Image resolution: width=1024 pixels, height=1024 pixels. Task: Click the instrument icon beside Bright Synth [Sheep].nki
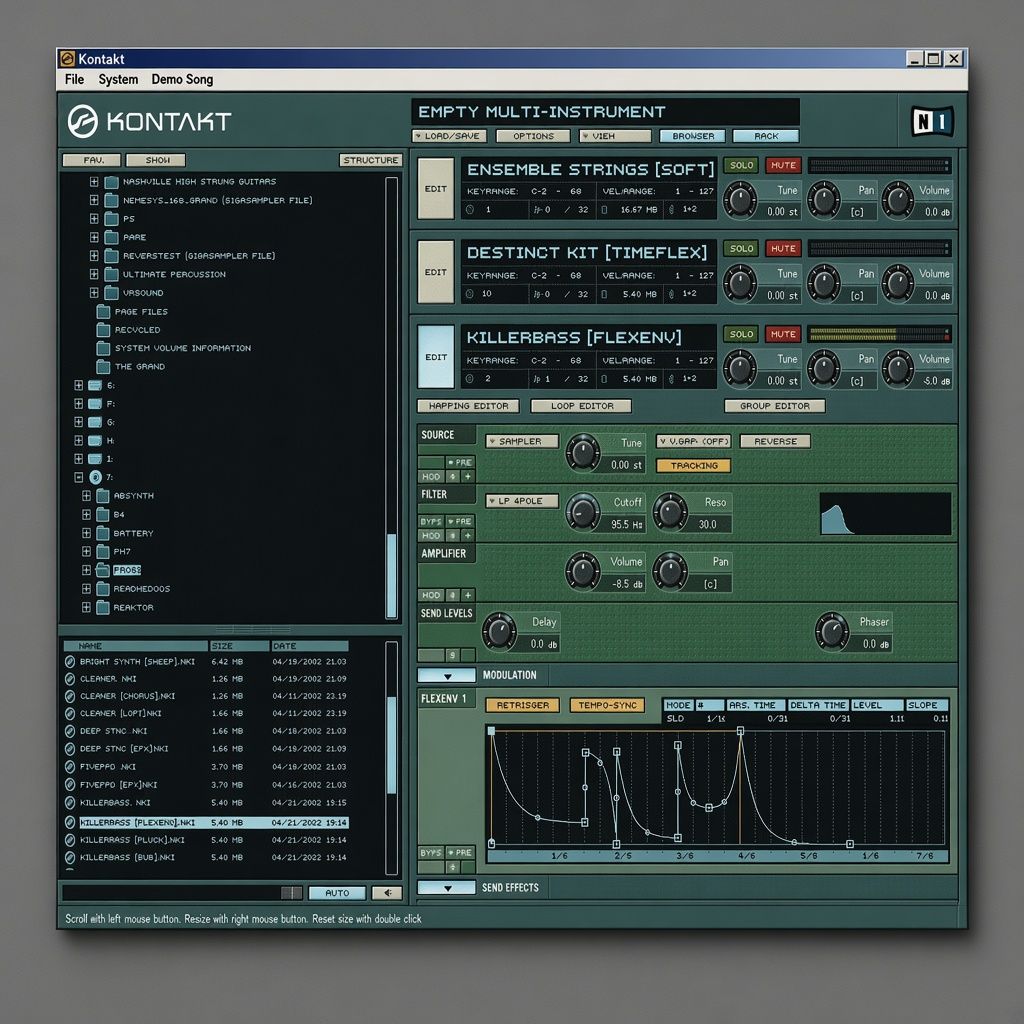(70, 662)
